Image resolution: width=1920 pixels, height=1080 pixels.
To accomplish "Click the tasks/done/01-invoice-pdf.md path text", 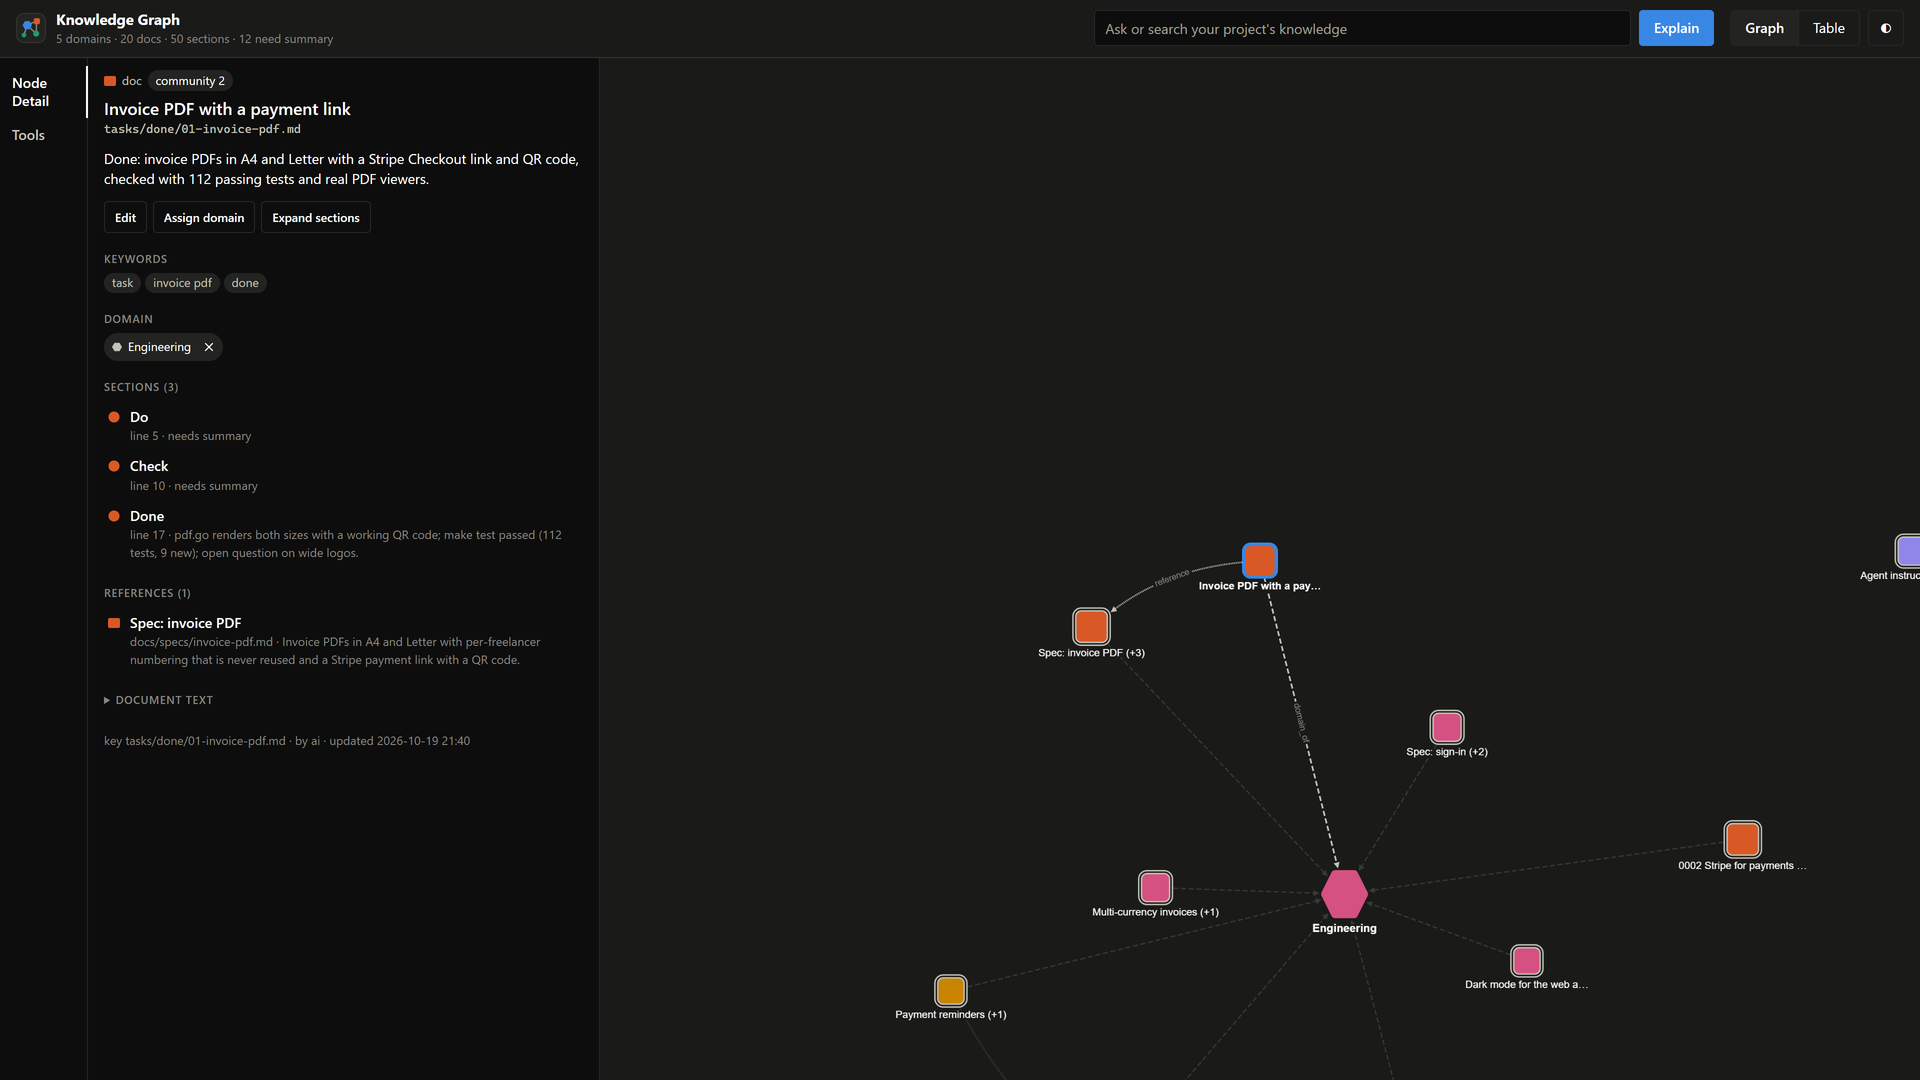I will coord(202,129).
